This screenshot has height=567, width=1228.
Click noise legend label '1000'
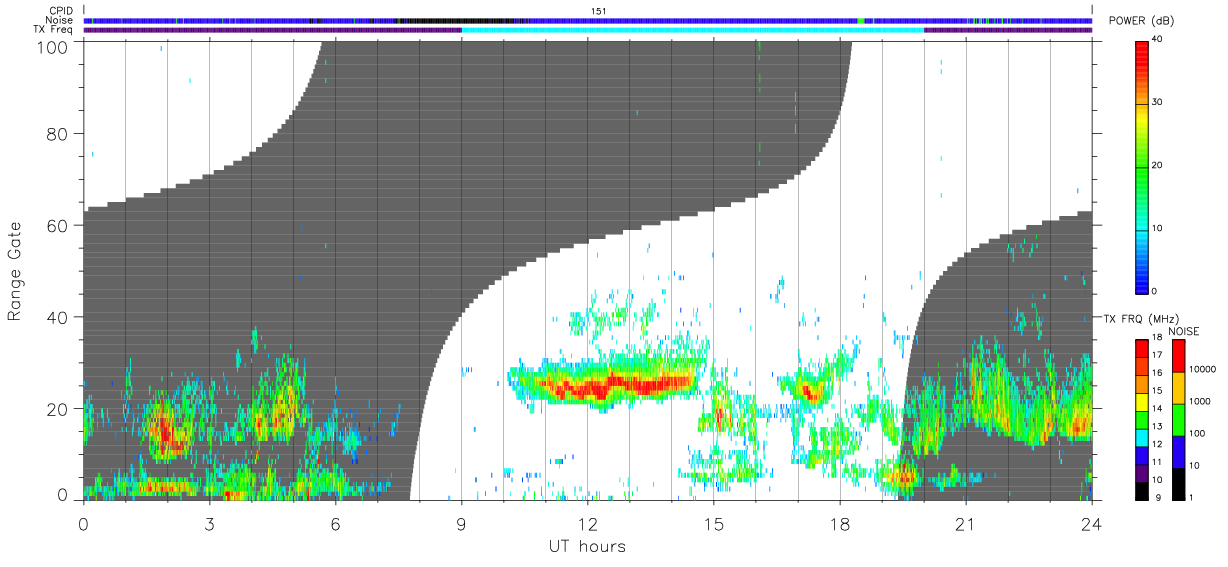(x=1201, y=400)
